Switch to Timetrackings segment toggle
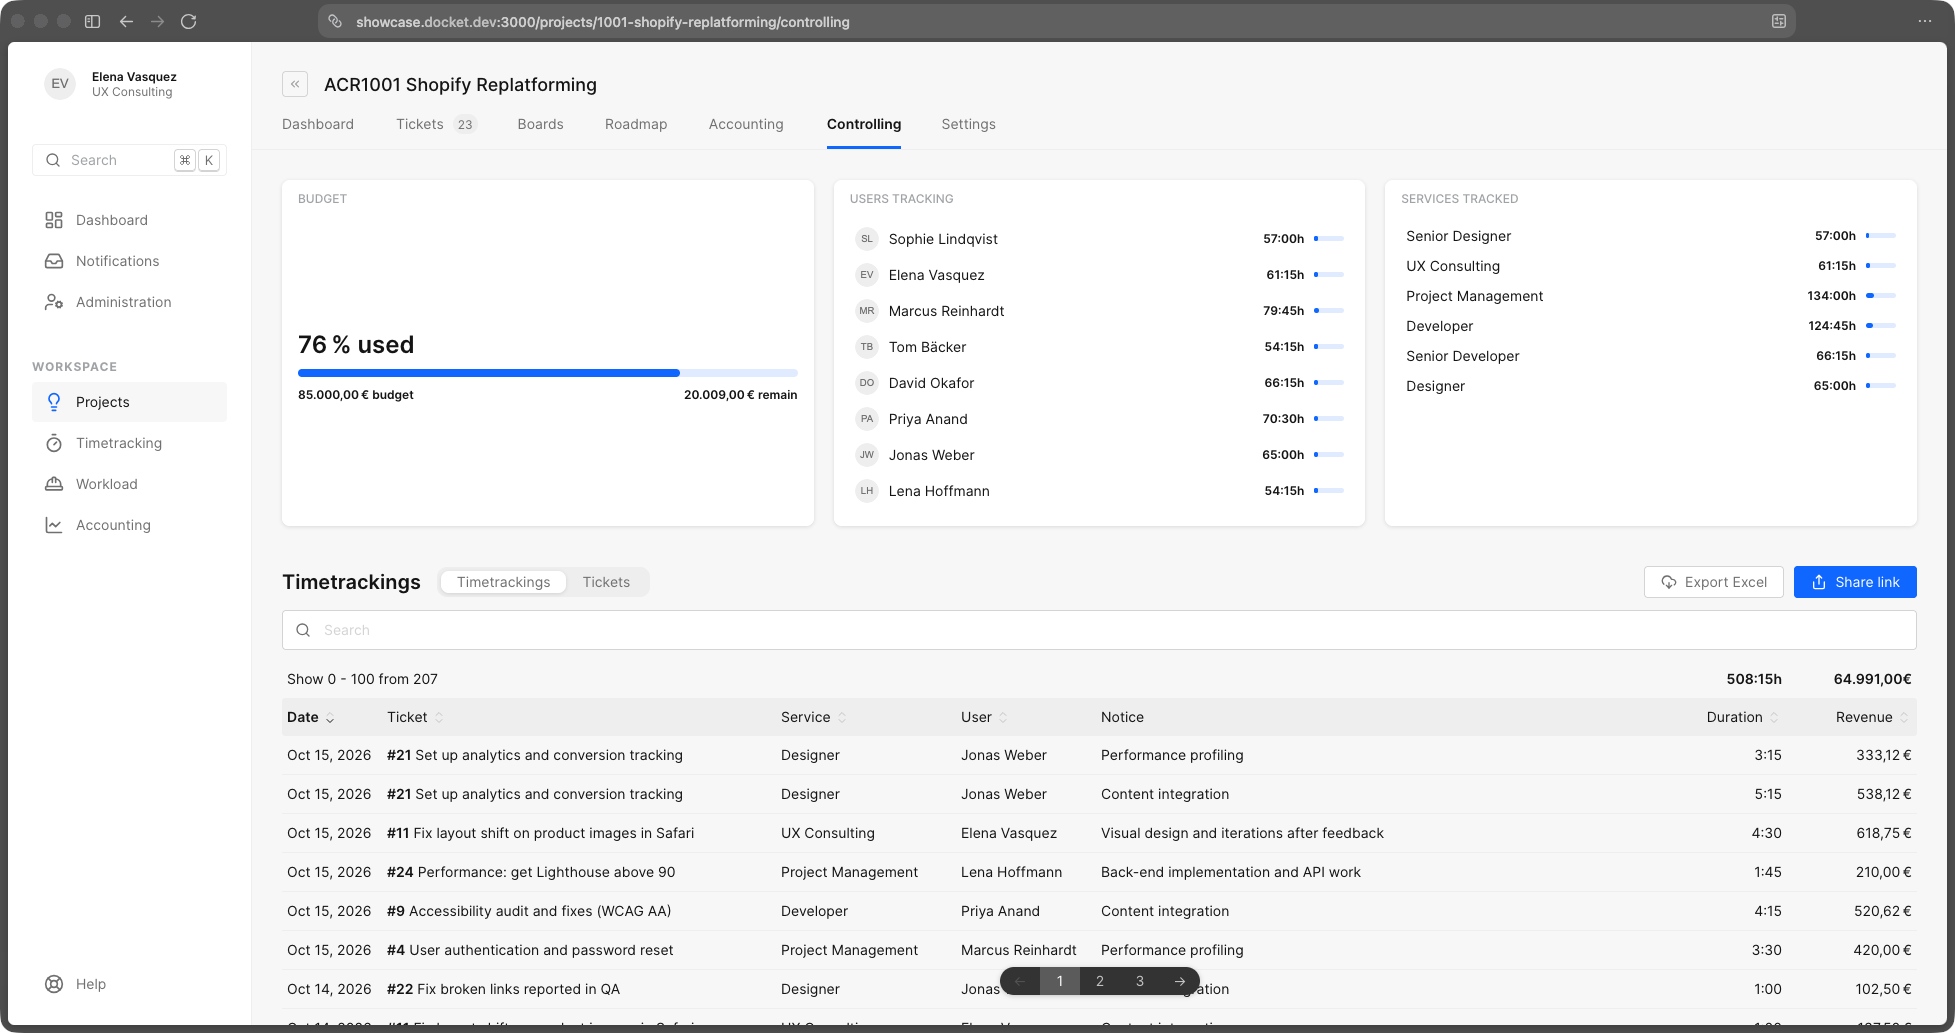Viewport: 1955px width, 1033px height. pyautogui.click(x=503, y=582)
